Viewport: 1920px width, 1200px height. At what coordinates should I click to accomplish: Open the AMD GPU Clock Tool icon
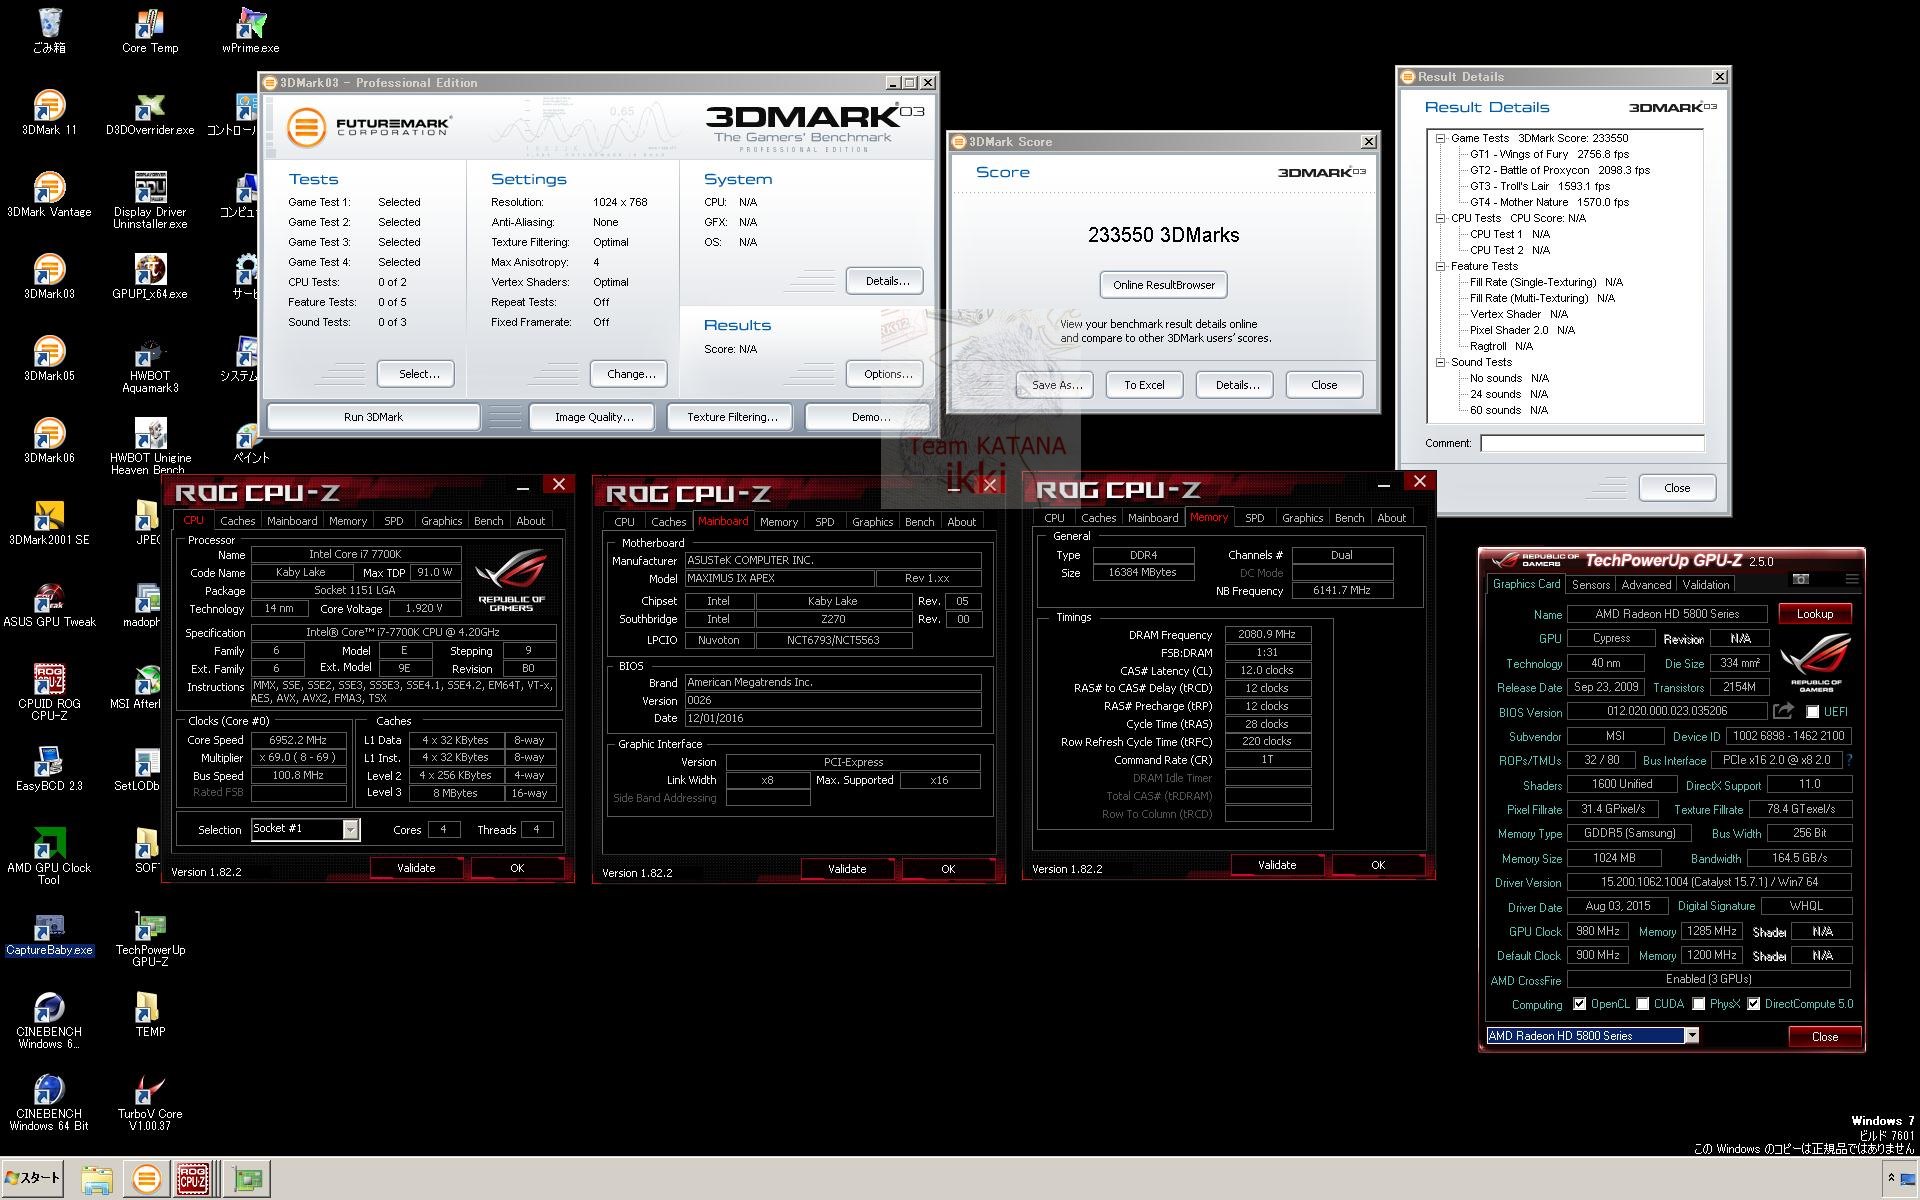(49, 856)
